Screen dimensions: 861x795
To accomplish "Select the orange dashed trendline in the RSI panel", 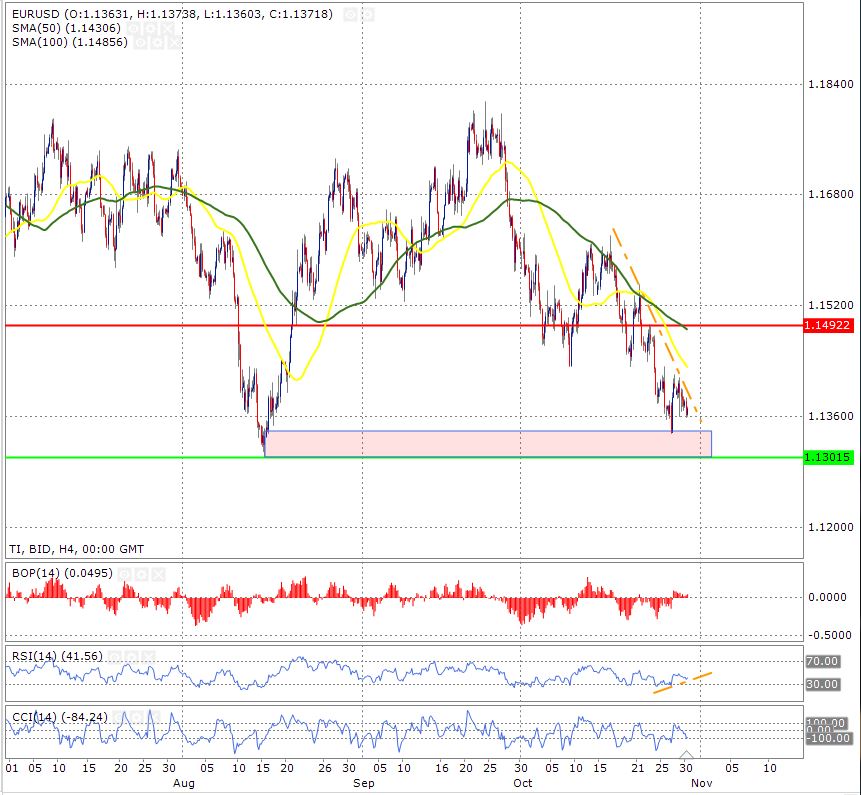I will [x=682, y=682].
